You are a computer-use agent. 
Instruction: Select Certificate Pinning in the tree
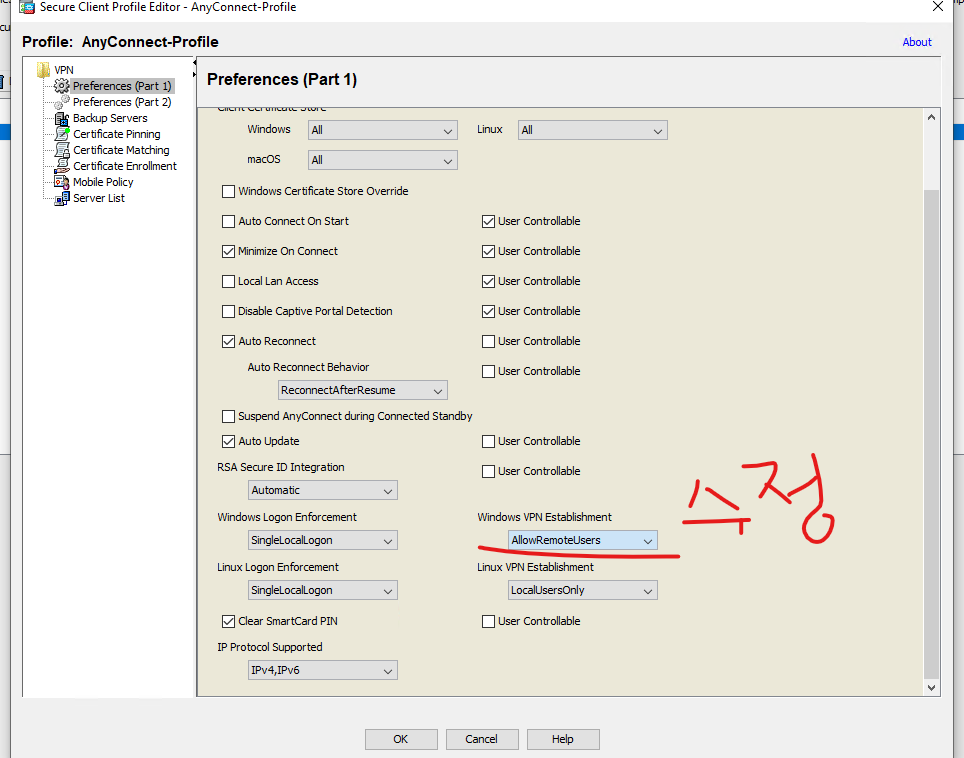pos(117,134)
